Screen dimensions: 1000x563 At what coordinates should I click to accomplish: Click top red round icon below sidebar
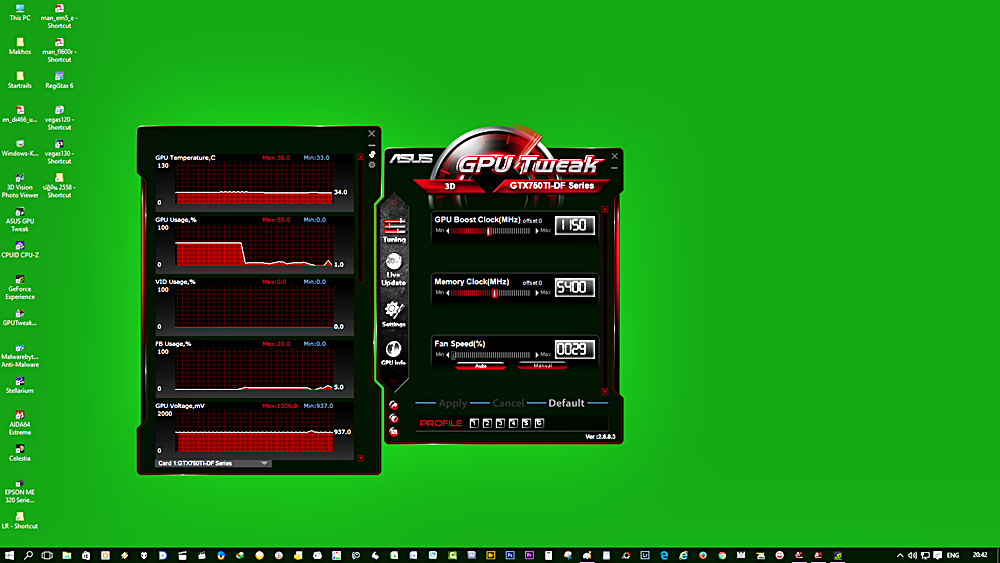pos(393,405)
